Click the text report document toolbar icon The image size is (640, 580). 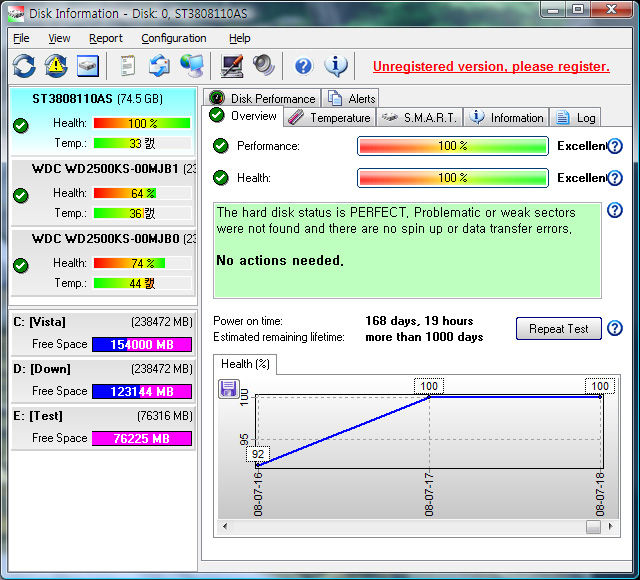click(x=128, y=66)
